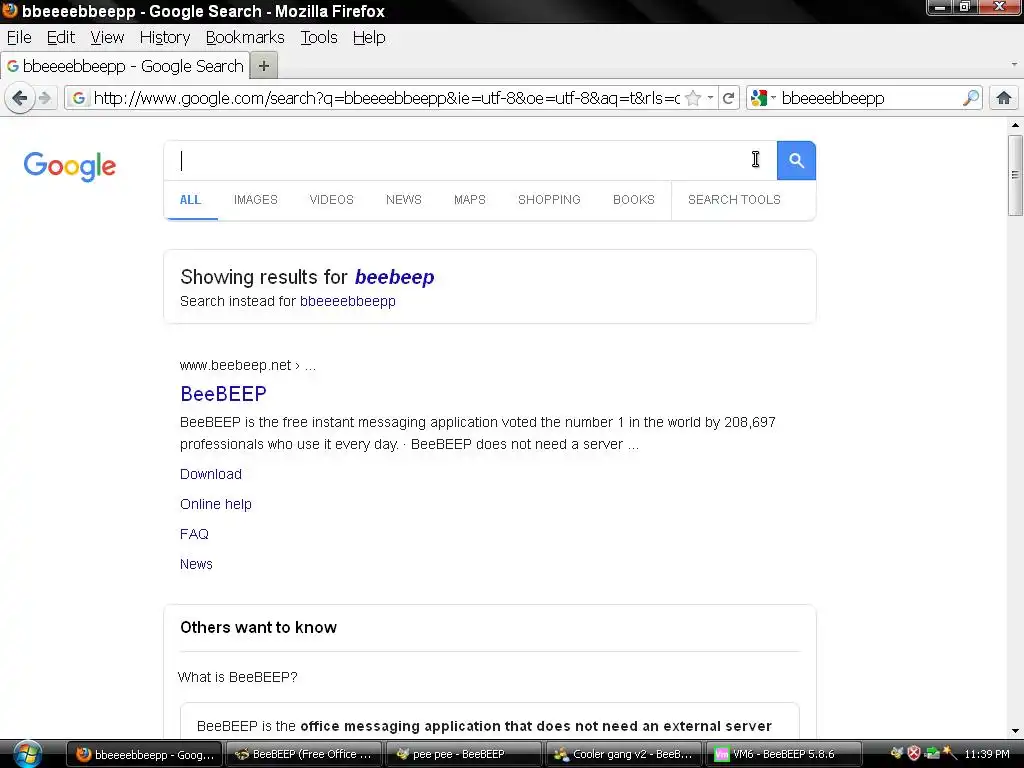This screenshot has width=1024, height=768.
Task: Click the magnifier icon in Firefox search box
Action: coord(970,99)
